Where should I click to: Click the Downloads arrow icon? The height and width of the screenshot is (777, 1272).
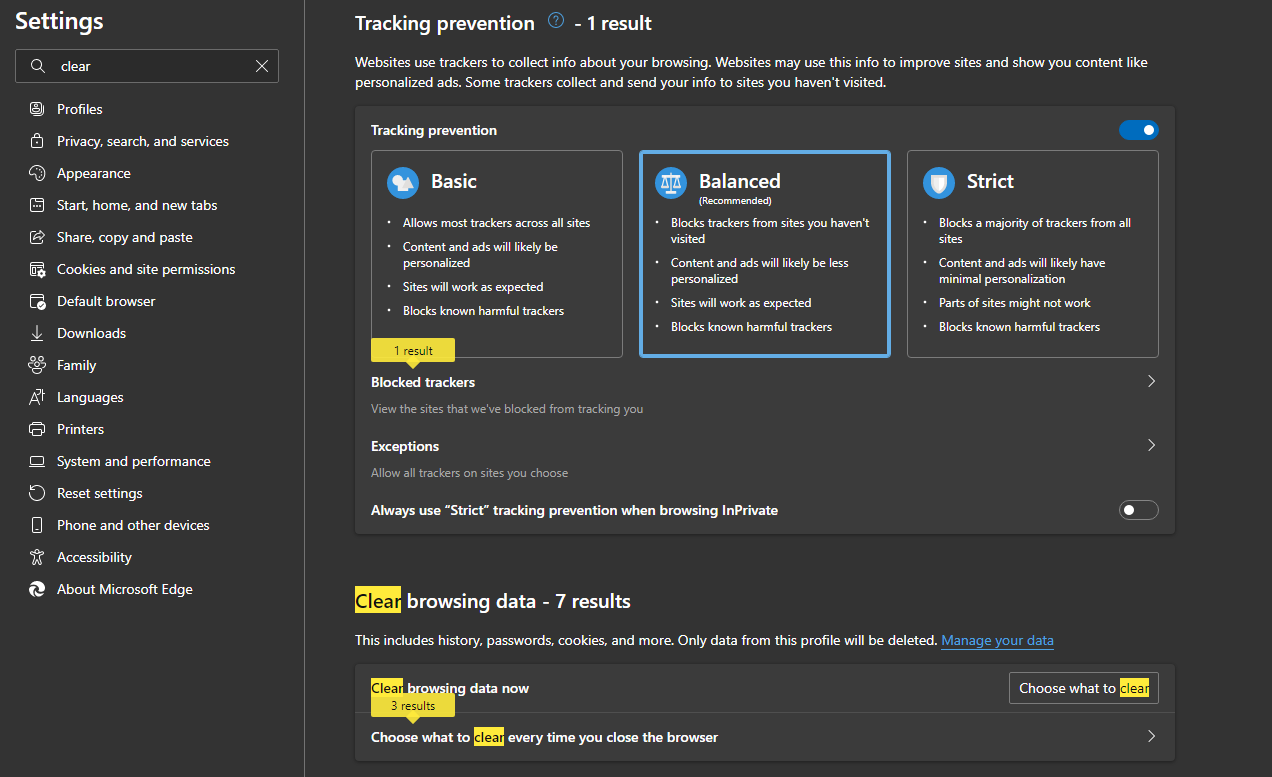coord(37,333)
